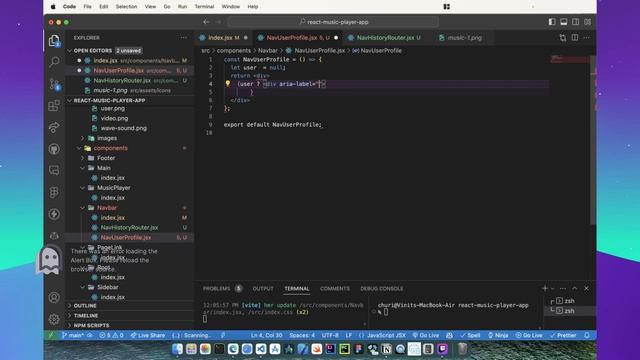Open the Selection menu
The height and width of the screenshot is (360, 640).
[126, 7]
